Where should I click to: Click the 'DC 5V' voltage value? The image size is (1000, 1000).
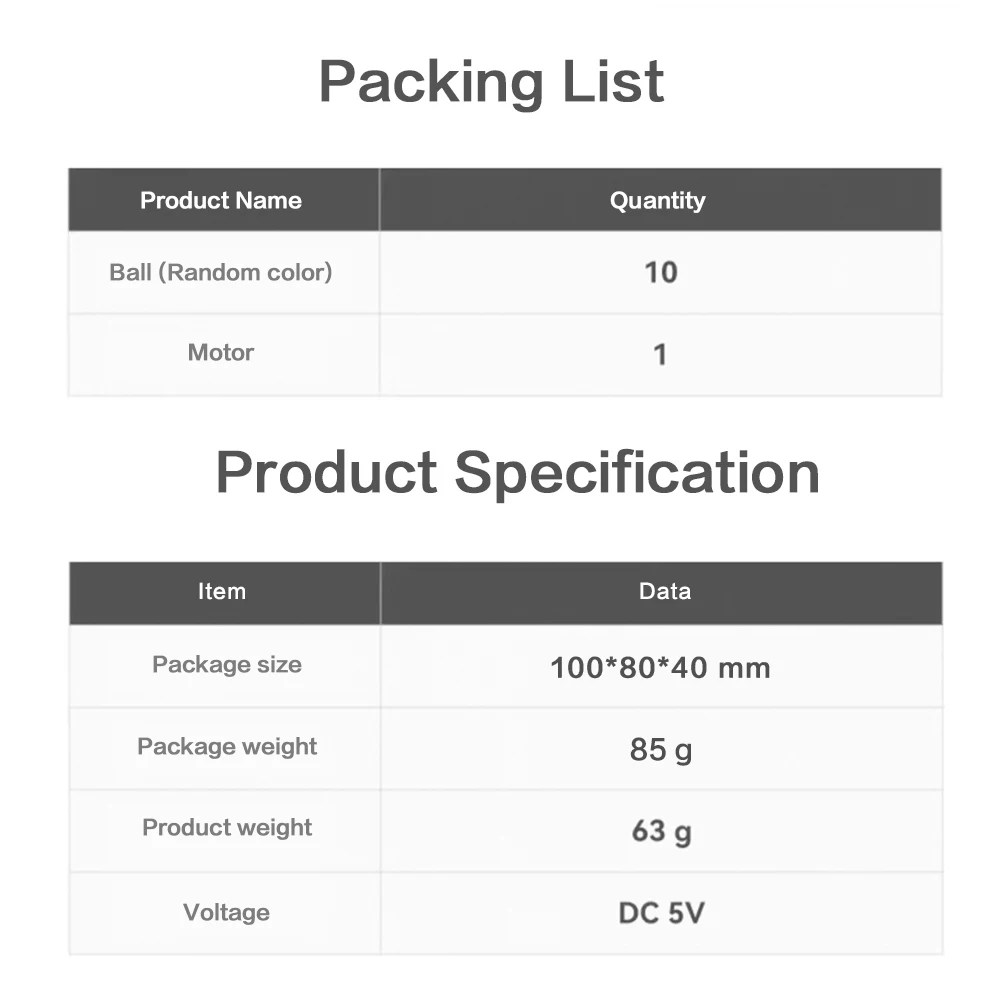[661, 913]
